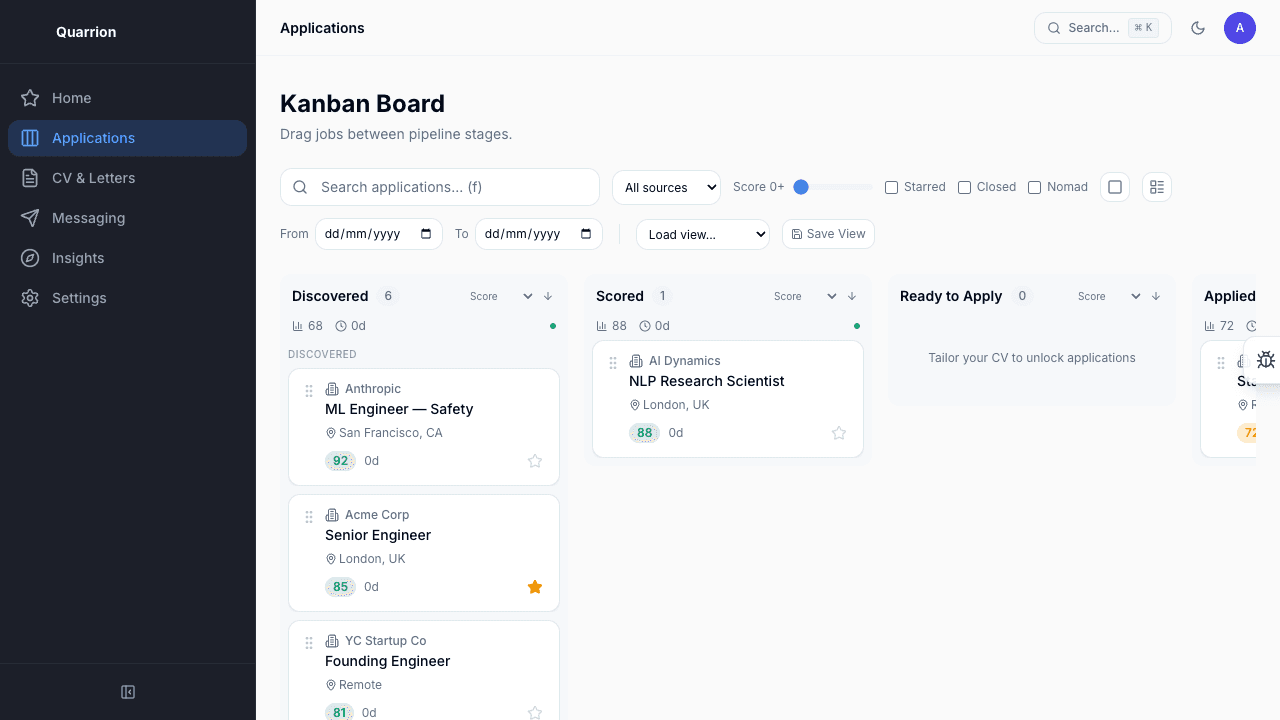Click Anthropic company building icon

[332, 389]
